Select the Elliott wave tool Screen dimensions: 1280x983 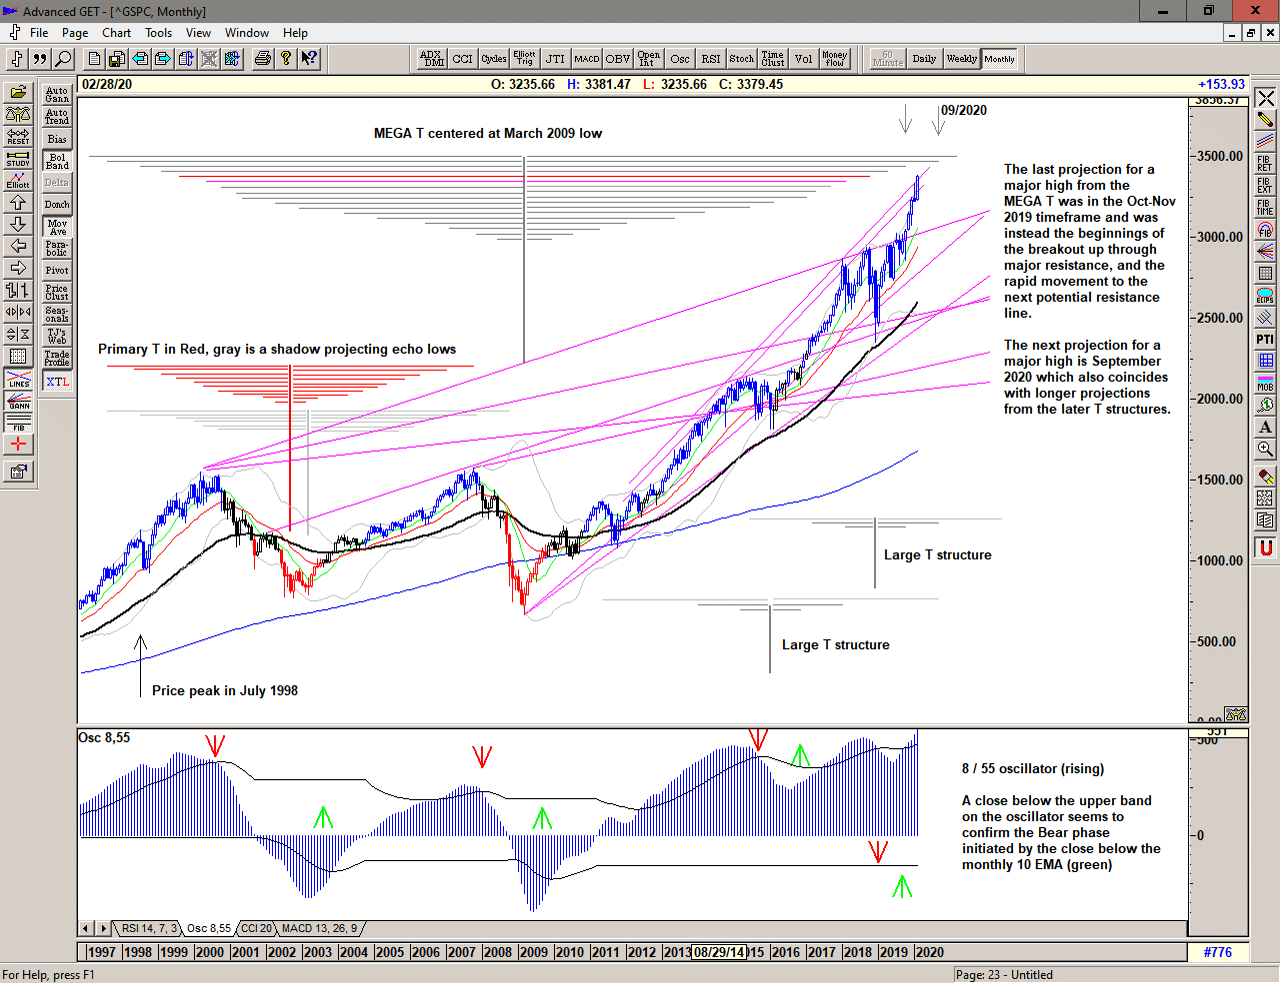pos(18,180)
